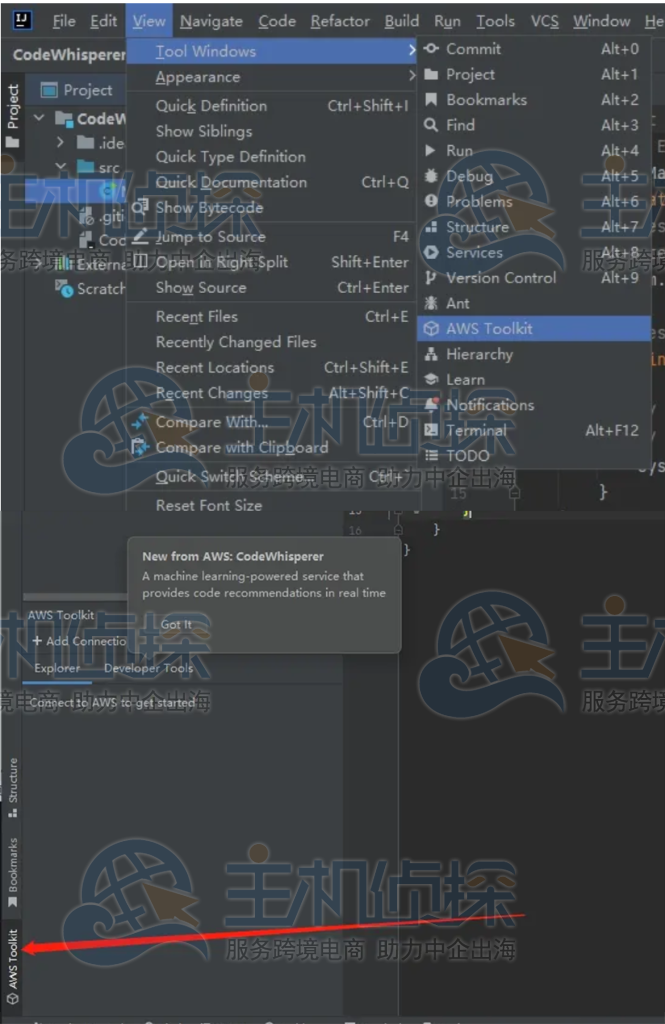Click Add Connection in AWS Toolkit
This screenshot has width=665, height=1024.
[x=79, y=641]
